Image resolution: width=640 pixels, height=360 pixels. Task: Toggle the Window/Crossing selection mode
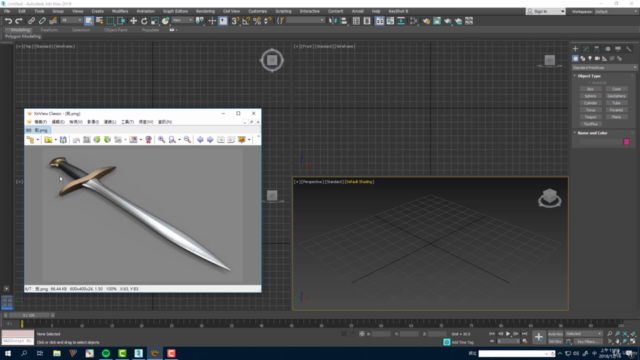point(121,21)
